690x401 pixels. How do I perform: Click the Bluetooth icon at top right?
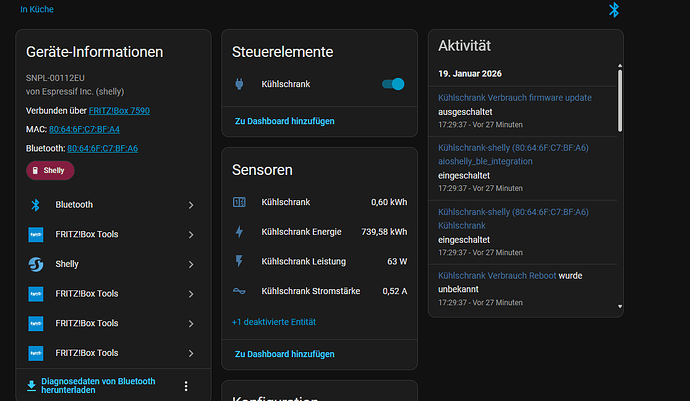pyautogui.click(x=614, y=10)
